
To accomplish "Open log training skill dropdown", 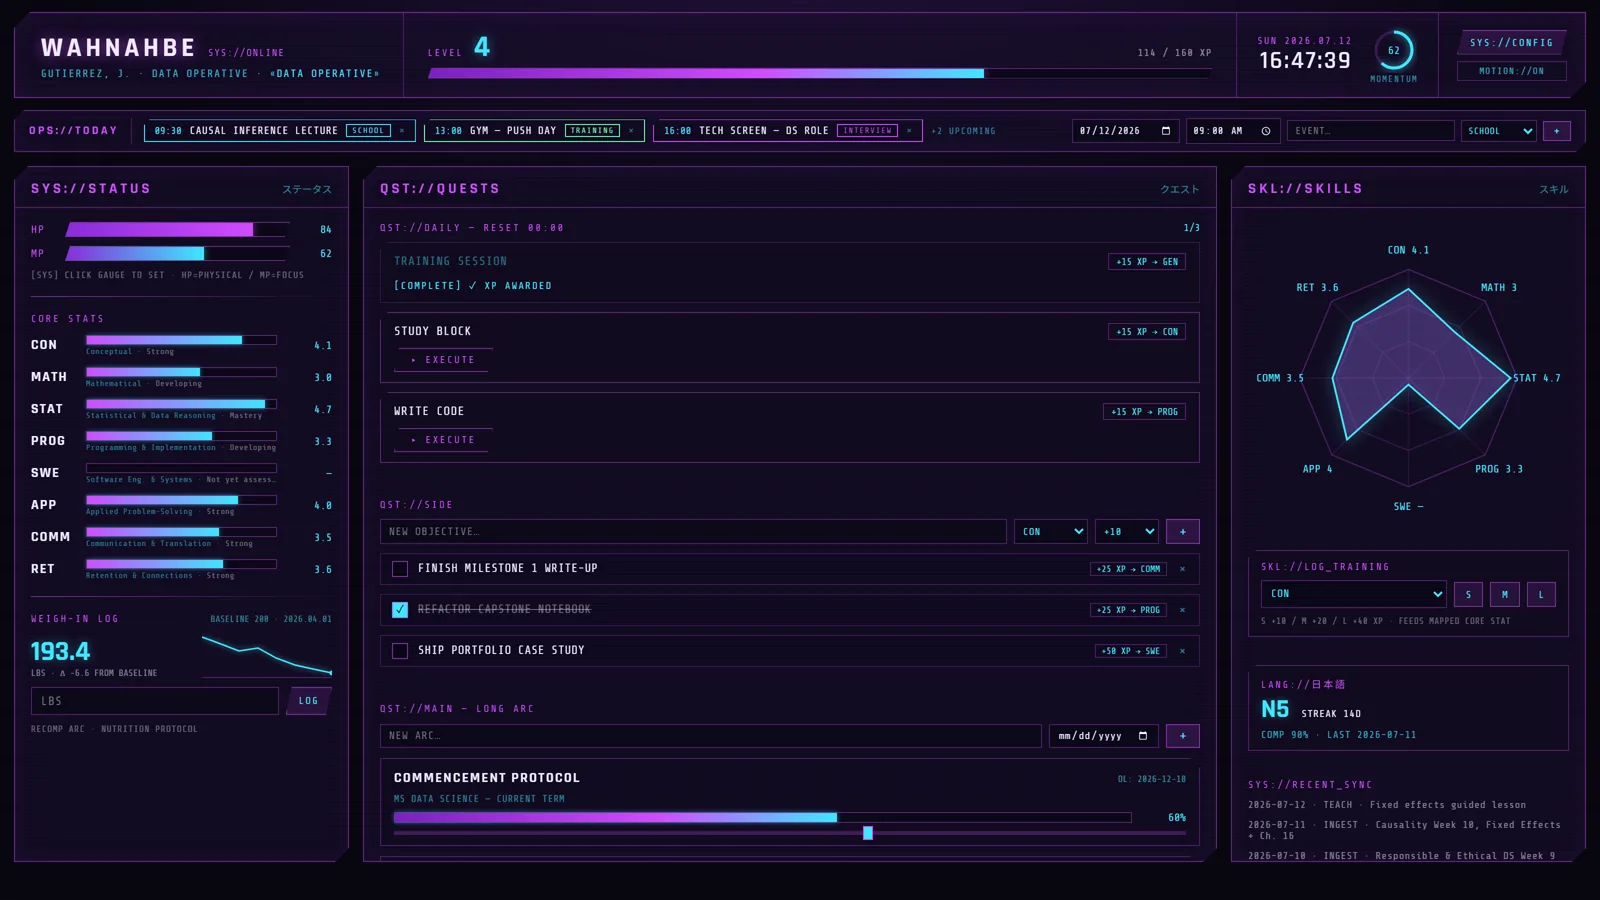I will [x=1353, y=594].
